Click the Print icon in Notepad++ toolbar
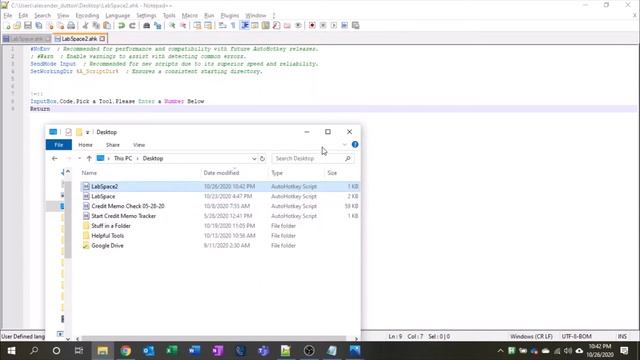This screenshot has width=640, height=360. pos(71,26)
